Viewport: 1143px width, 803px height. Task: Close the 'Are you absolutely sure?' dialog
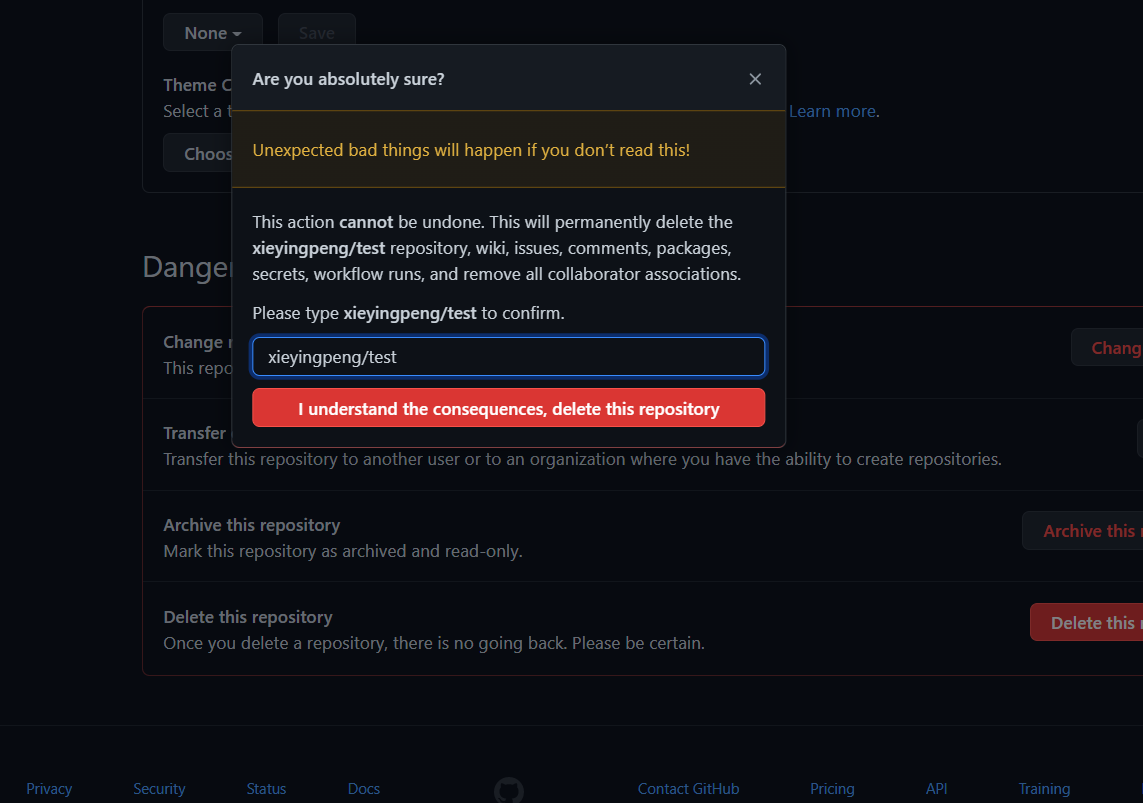pos(754,79)
